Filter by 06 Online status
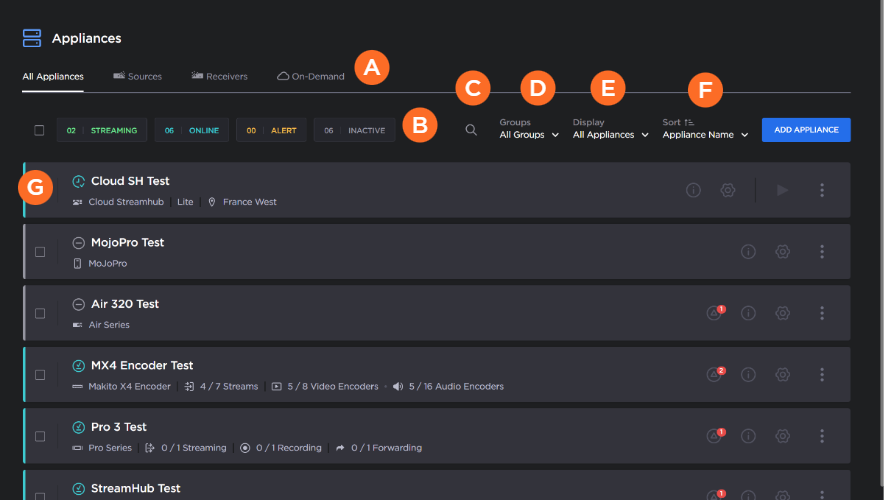 [x=192, y=130]
